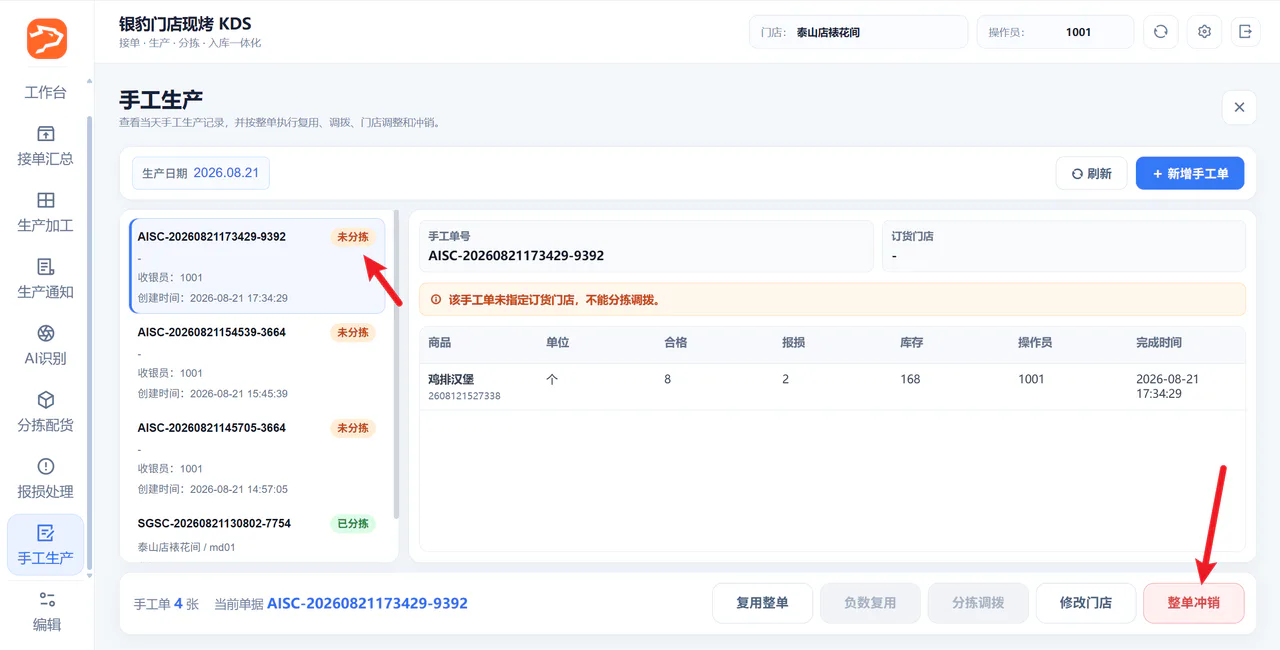Click the 报损 column header

pos(794,342)
